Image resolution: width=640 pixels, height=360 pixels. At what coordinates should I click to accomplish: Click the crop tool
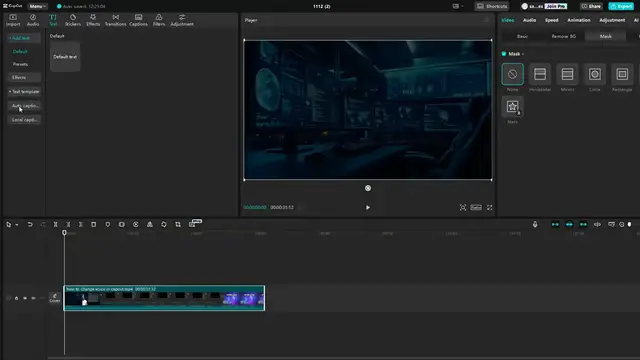(x=178, y=224)
